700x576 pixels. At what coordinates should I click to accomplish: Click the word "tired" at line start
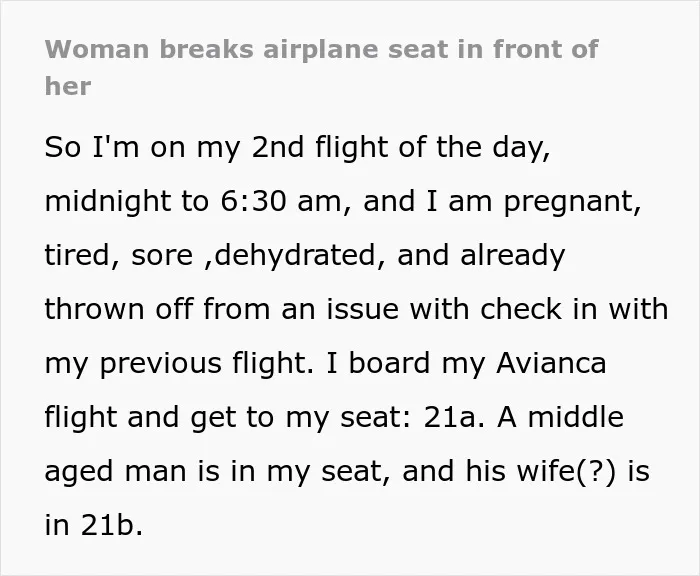[x=75, y=255]
